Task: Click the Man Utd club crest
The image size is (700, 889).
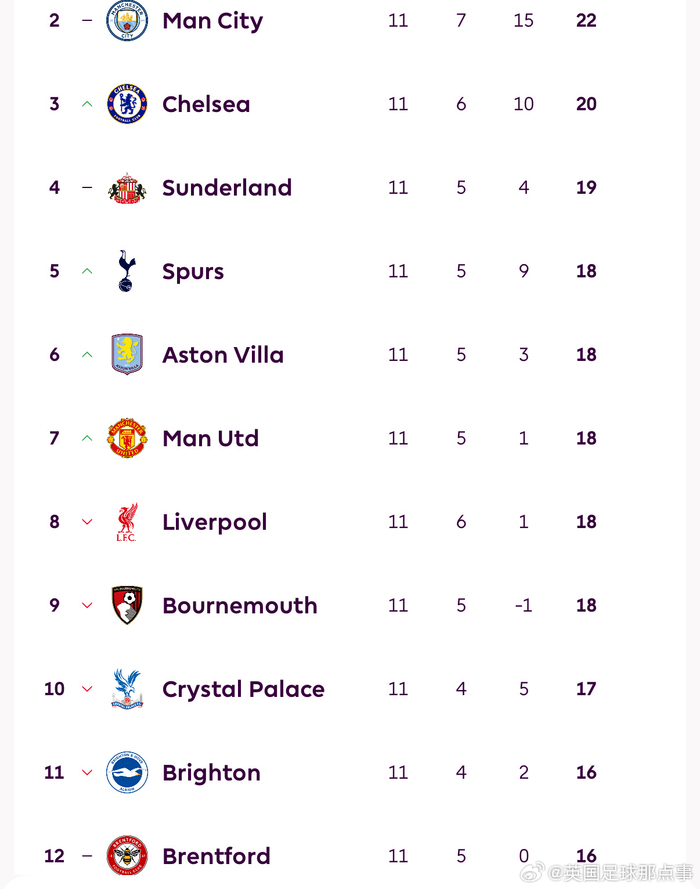Action: point(127,438)
